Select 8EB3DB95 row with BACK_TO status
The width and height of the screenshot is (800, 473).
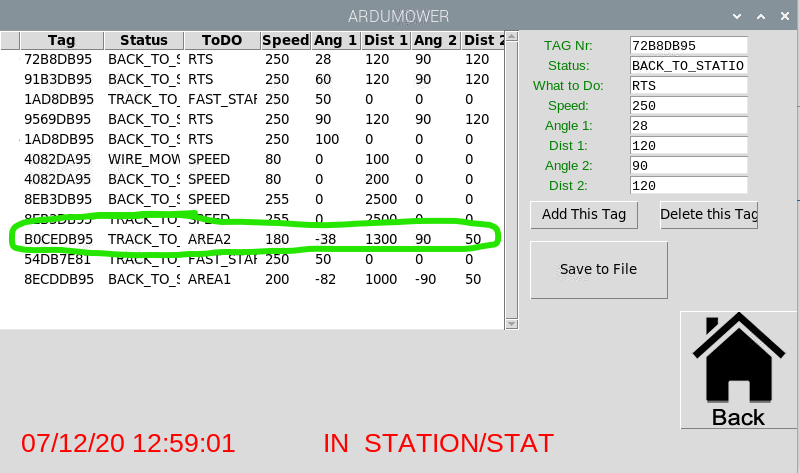pyautogui.click(x=253, y=199)
